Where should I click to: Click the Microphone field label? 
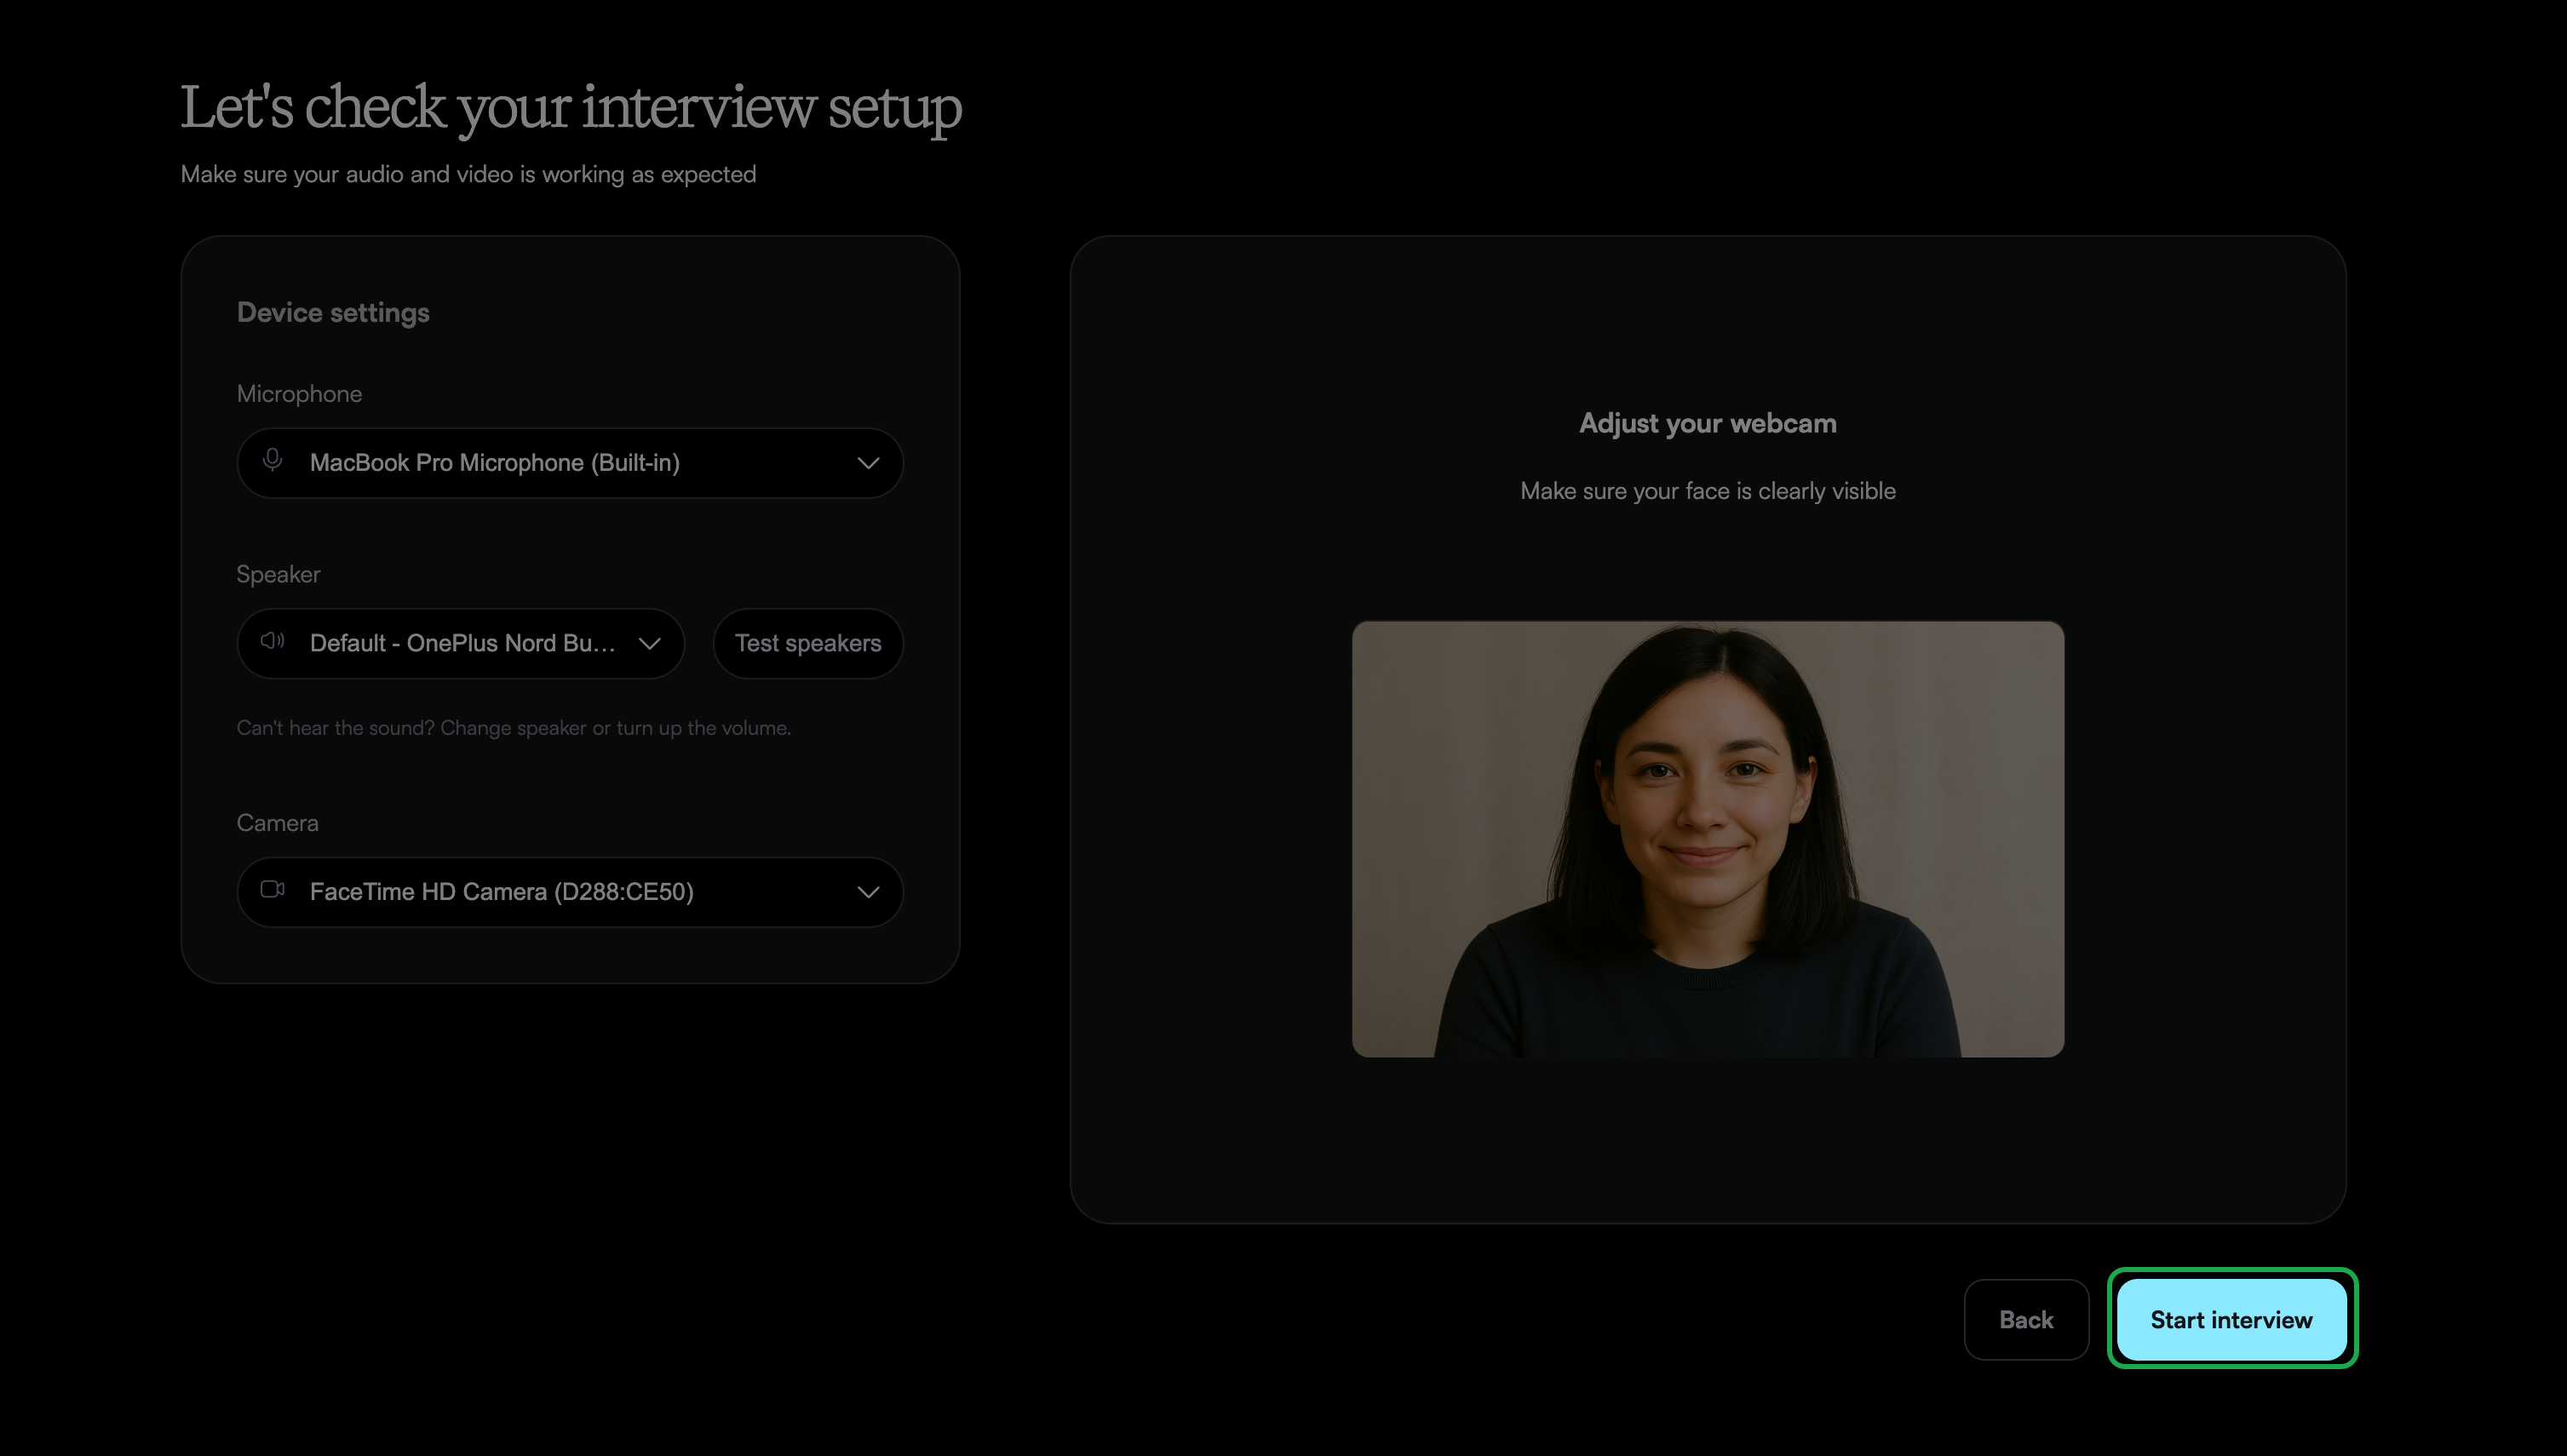tap(299, 394)
